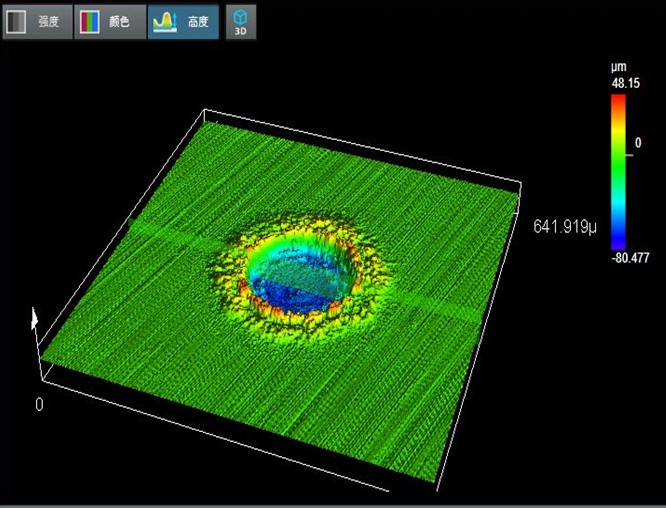Click the height color scale bar
The image size is (666, 508).
pyautogui.click(x=618, y=170)
